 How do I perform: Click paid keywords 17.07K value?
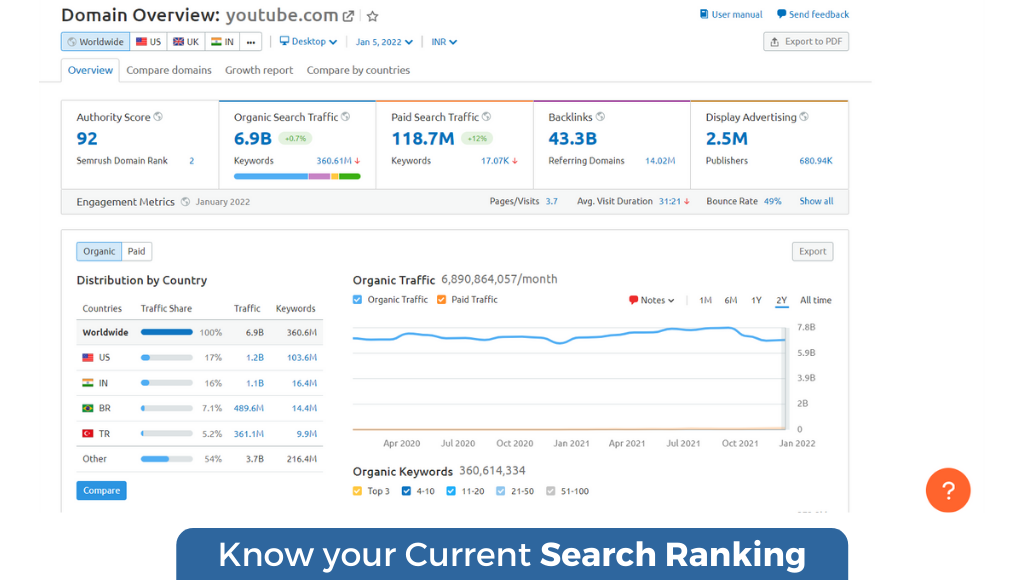click(x=495, y=161)
